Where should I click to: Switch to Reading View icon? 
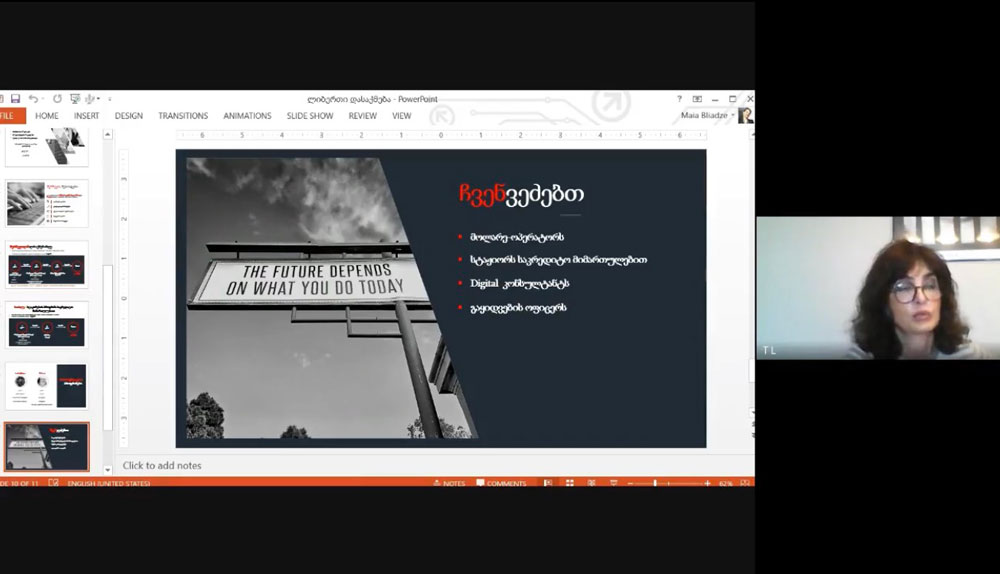591,483
